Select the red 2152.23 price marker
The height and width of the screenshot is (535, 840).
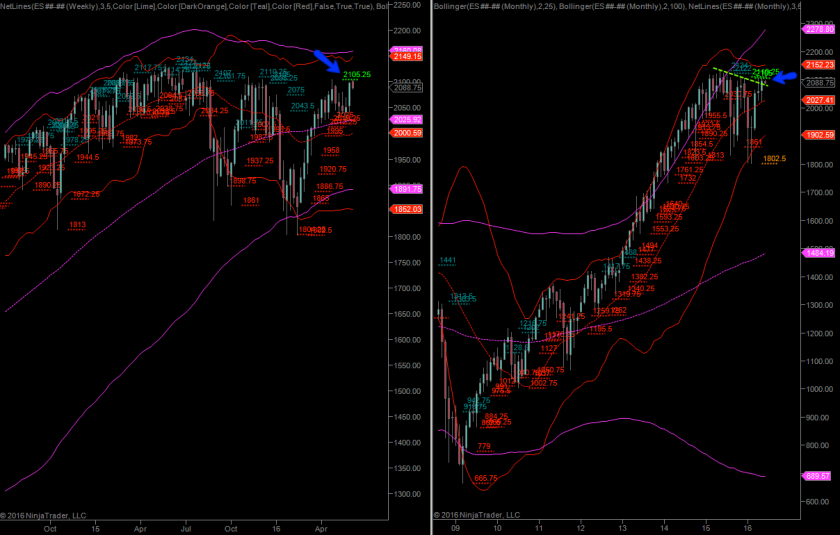coord(818,65)
